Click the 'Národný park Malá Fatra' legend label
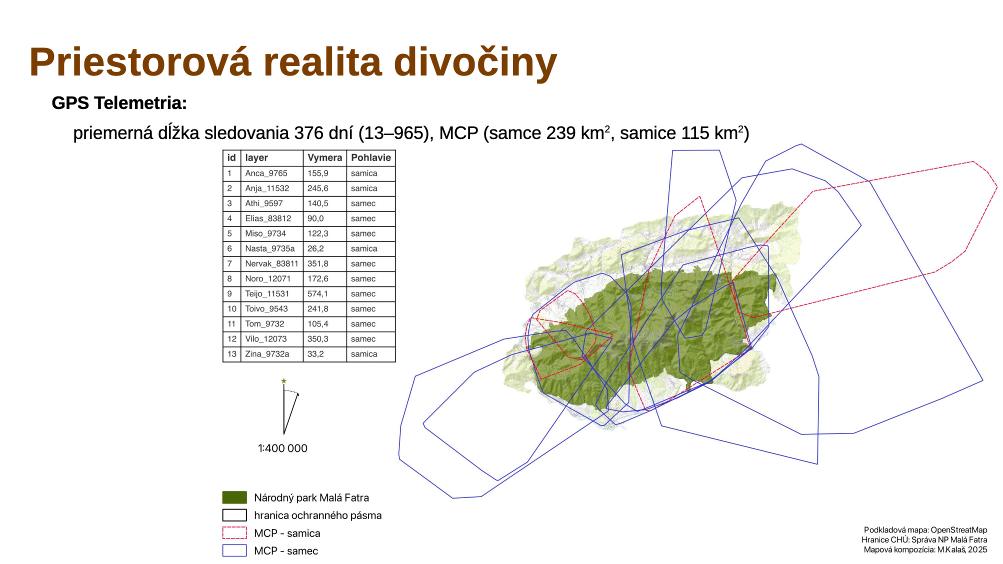 [312, 497]
